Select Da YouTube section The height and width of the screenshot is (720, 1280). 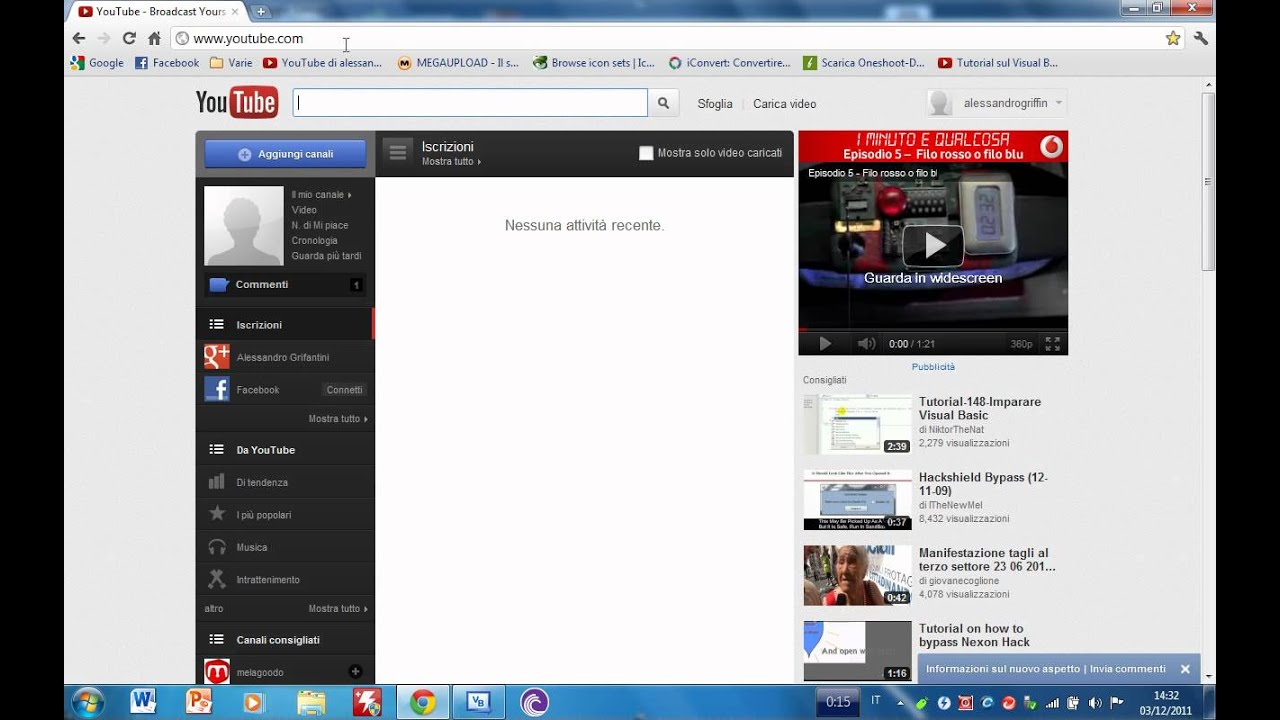285,450
